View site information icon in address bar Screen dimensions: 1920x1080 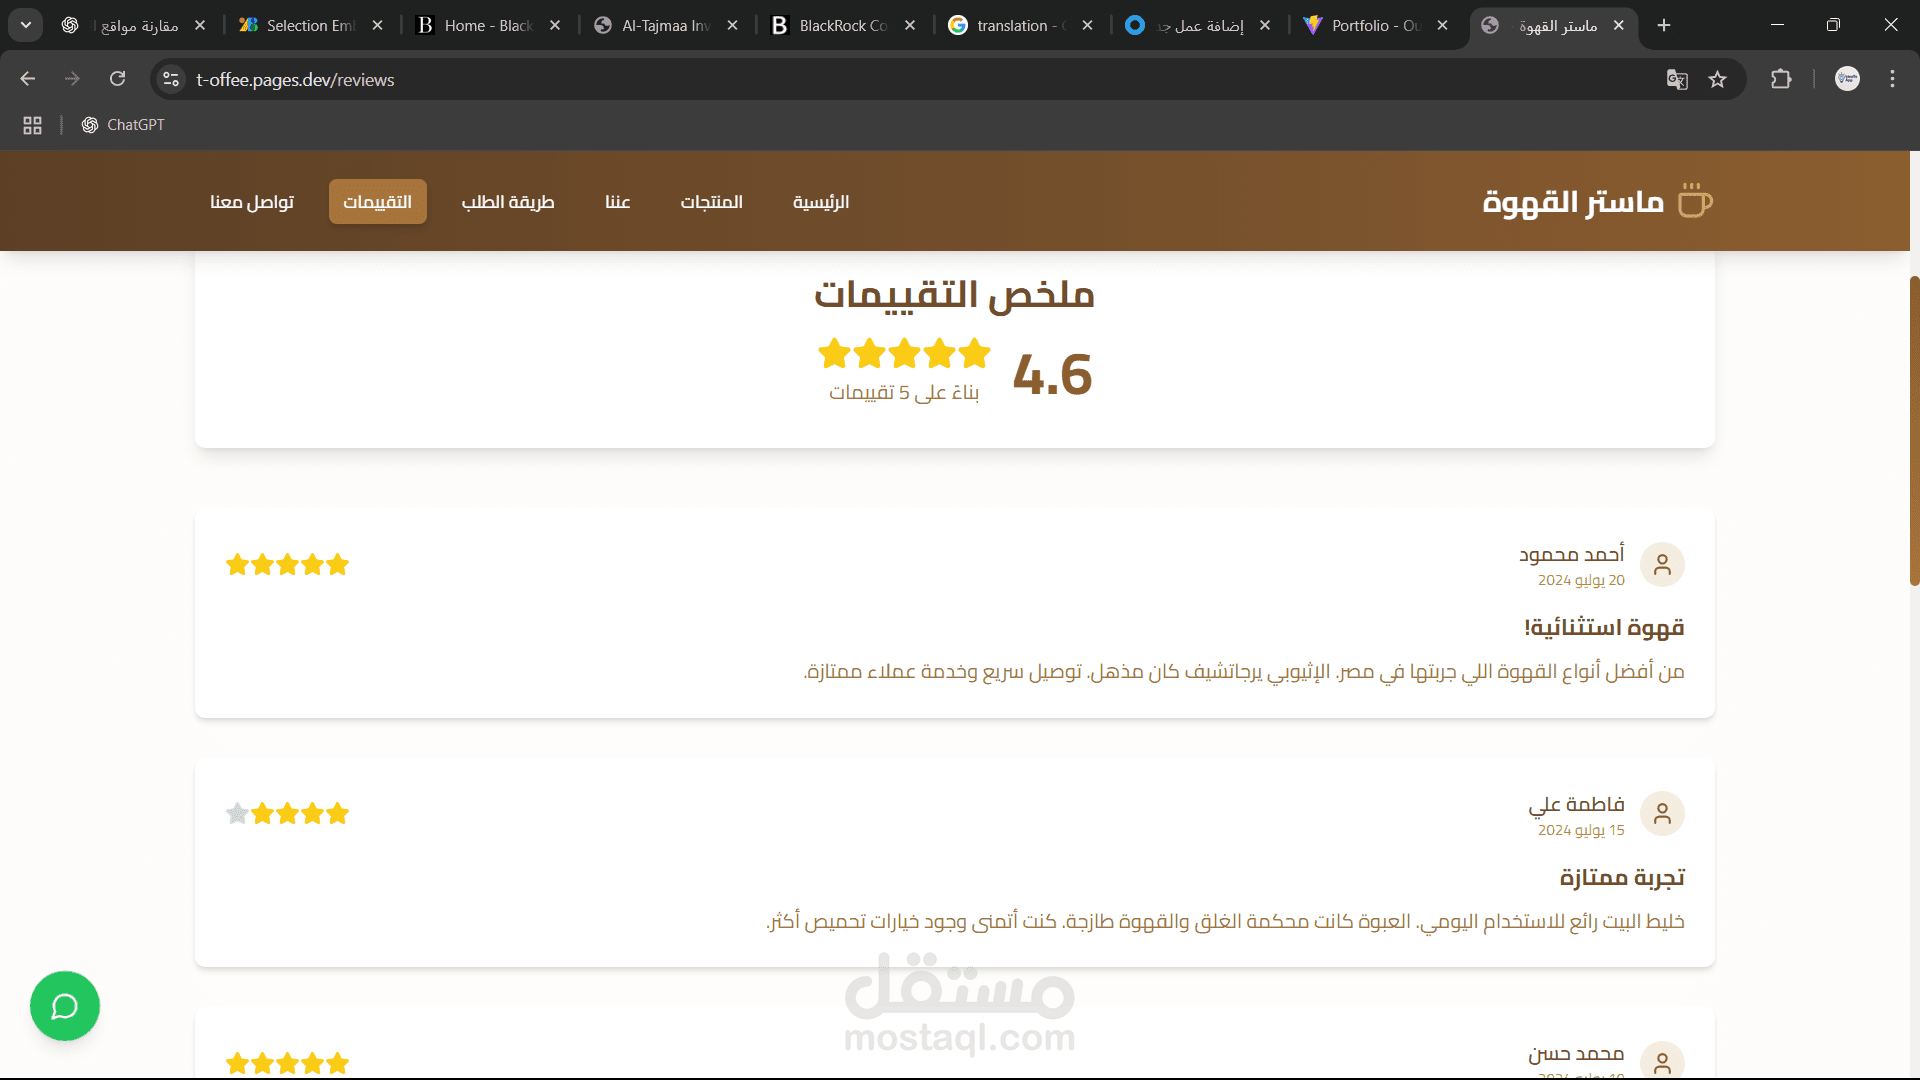[x=171, y=79]
